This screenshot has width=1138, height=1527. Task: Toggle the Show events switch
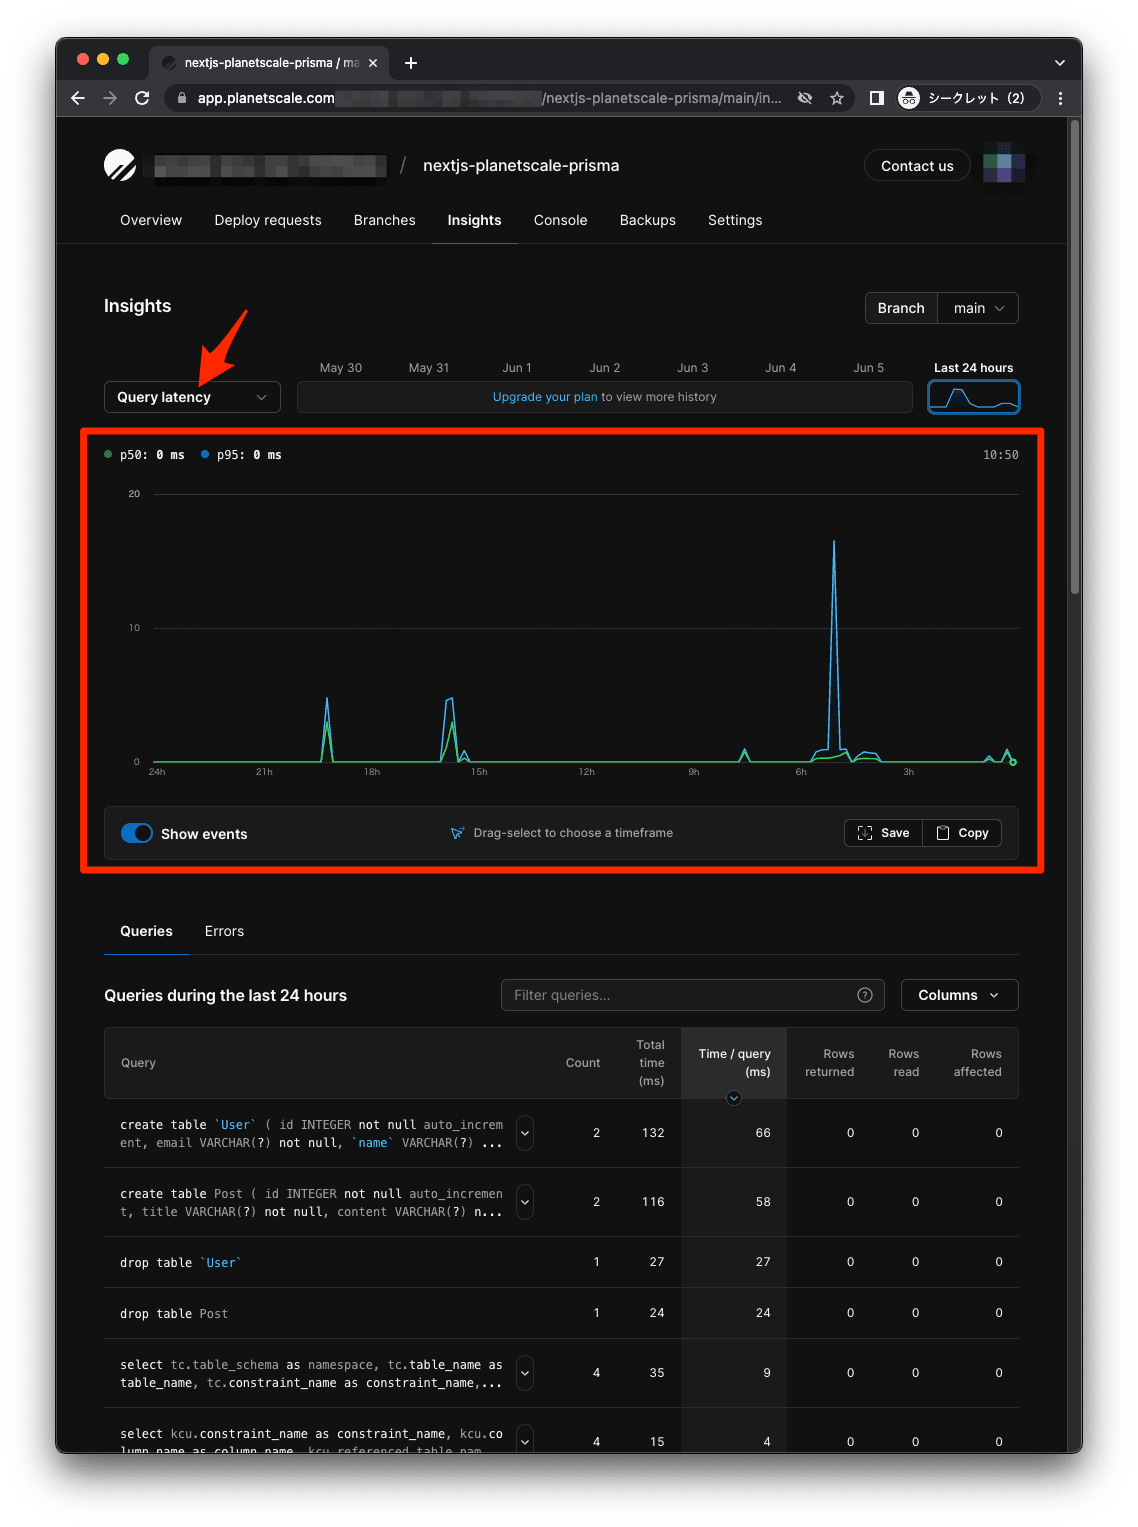(x=137, y=833)
